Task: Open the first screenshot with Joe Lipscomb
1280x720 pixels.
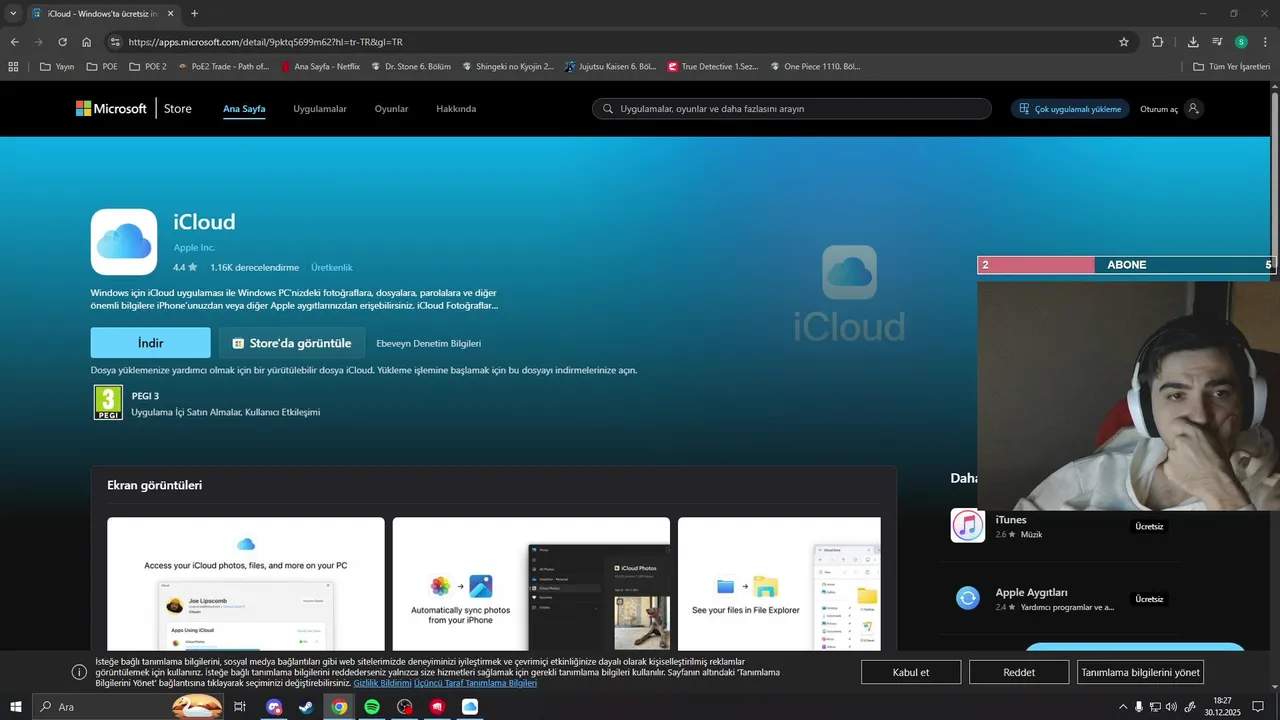Action: pos(246,584)
